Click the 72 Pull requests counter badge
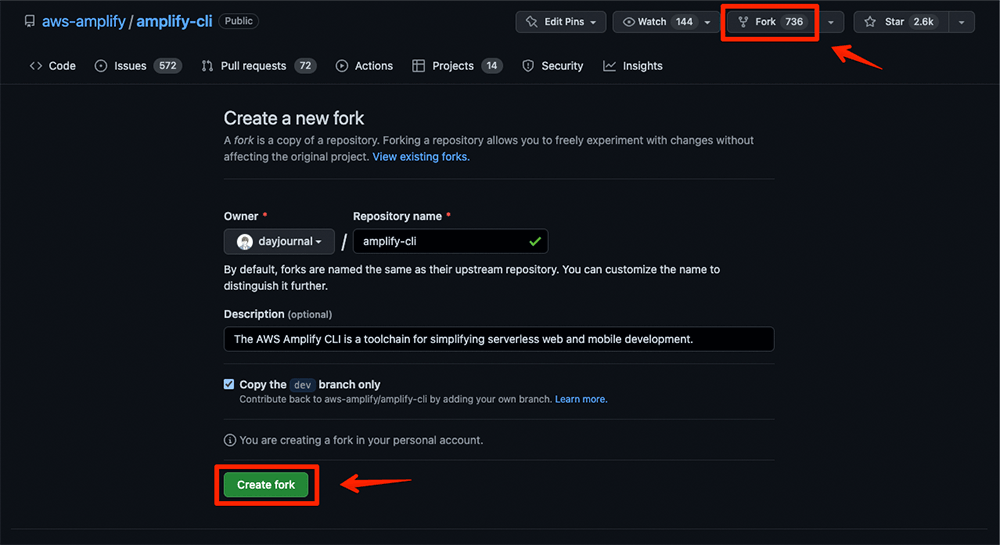This screenshot has width=1000, height=545. click(x=305, y=66)
